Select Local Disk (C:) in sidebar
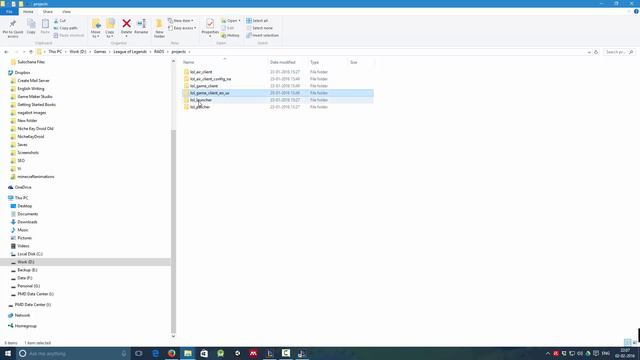 pyautogui.click(x=30, y=254)
